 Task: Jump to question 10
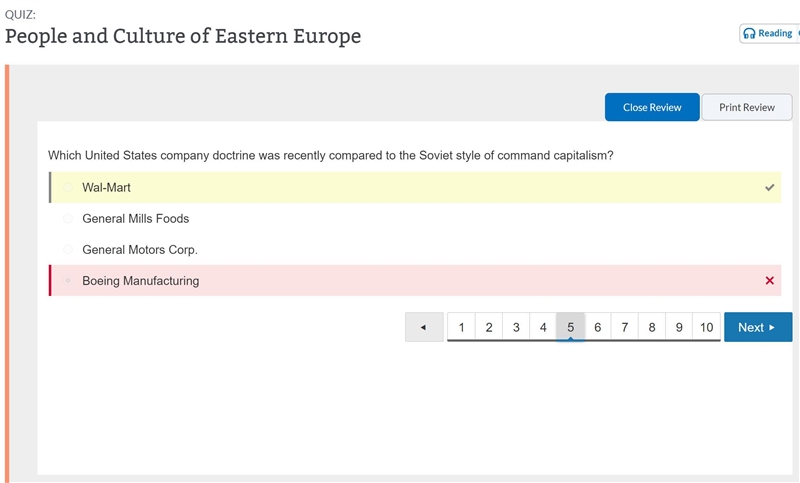click(707, 327)
